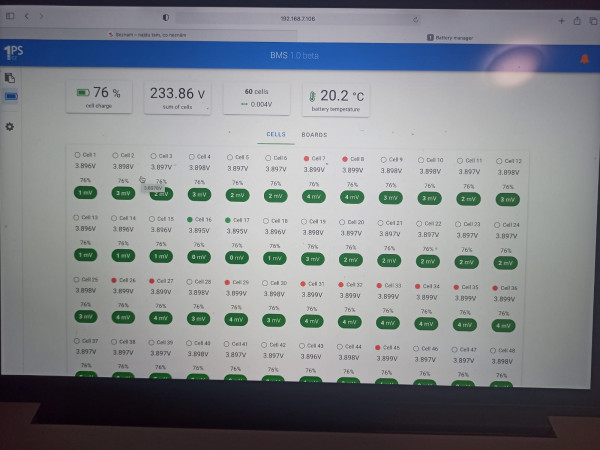Open the settings gear in sidebar
Image resolution: width=600 pixels, height=450 pixels.
pyautogui.click(x=10, y=127)
